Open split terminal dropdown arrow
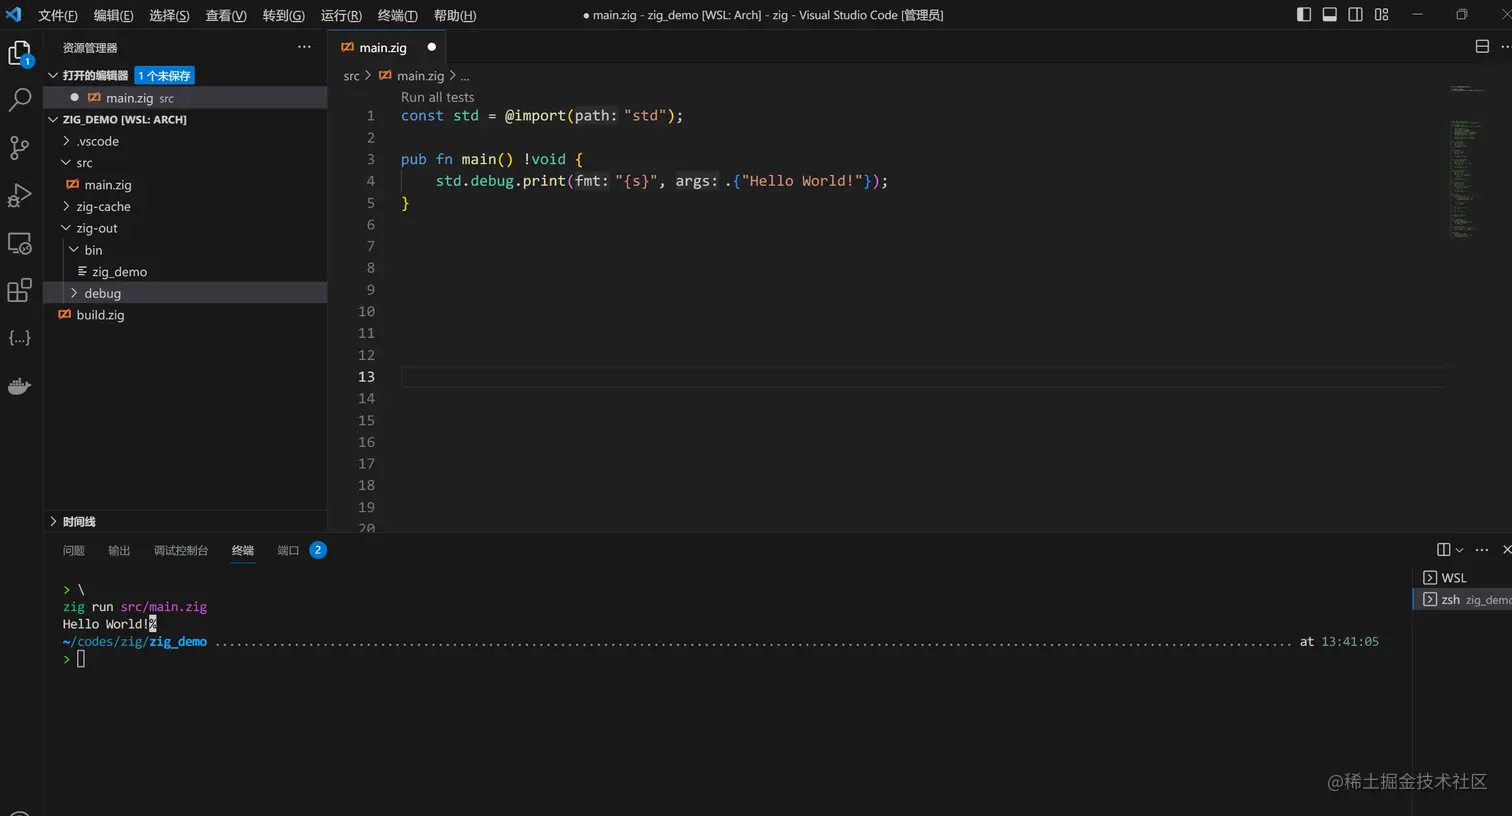1512x816 pixels. 1459,550
